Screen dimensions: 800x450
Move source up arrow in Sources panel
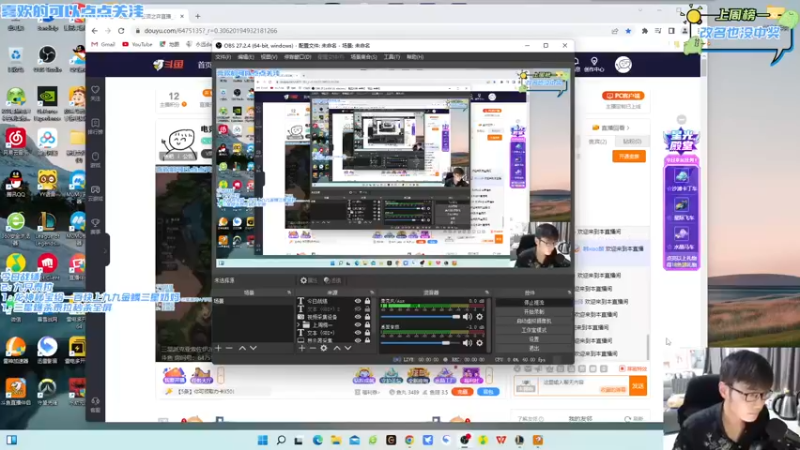tap(337, 348)
